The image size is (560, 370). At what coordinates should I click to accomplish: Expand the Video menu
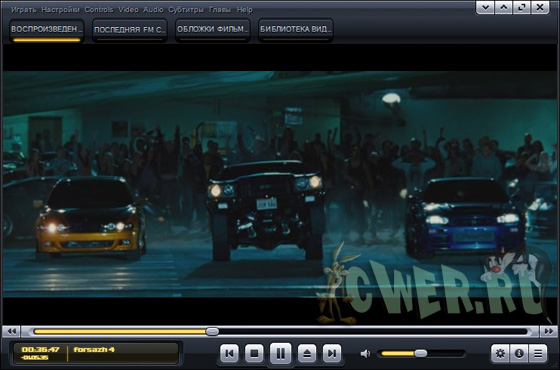[128, 10]
